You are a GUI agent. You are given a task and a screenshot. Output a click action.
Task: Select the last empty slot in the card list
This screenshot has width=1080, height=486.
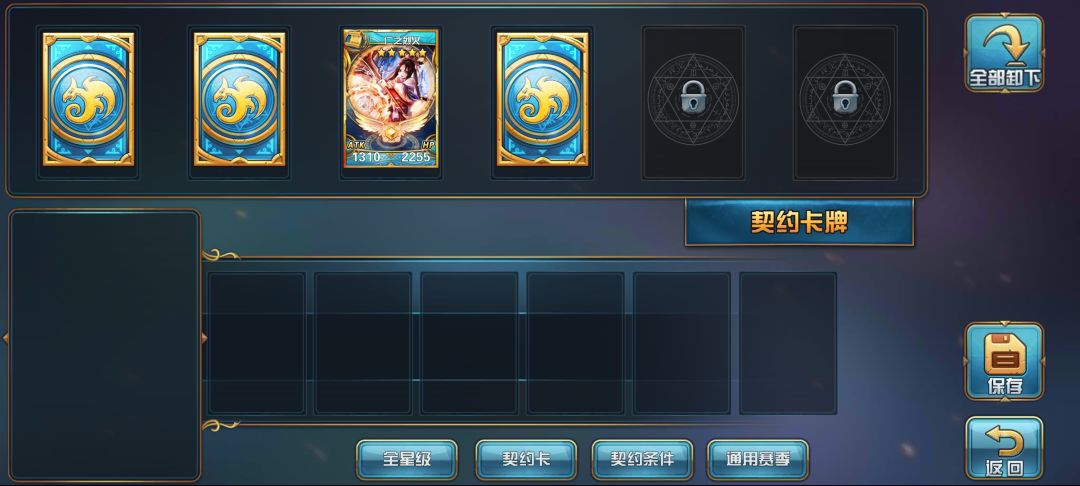point(788,343)
